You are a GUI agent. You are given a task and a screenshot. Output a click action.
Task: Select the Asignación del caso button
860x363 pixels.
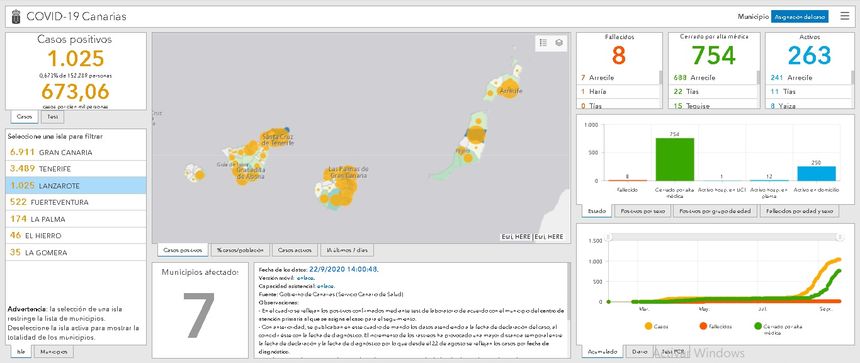point(799,17)
